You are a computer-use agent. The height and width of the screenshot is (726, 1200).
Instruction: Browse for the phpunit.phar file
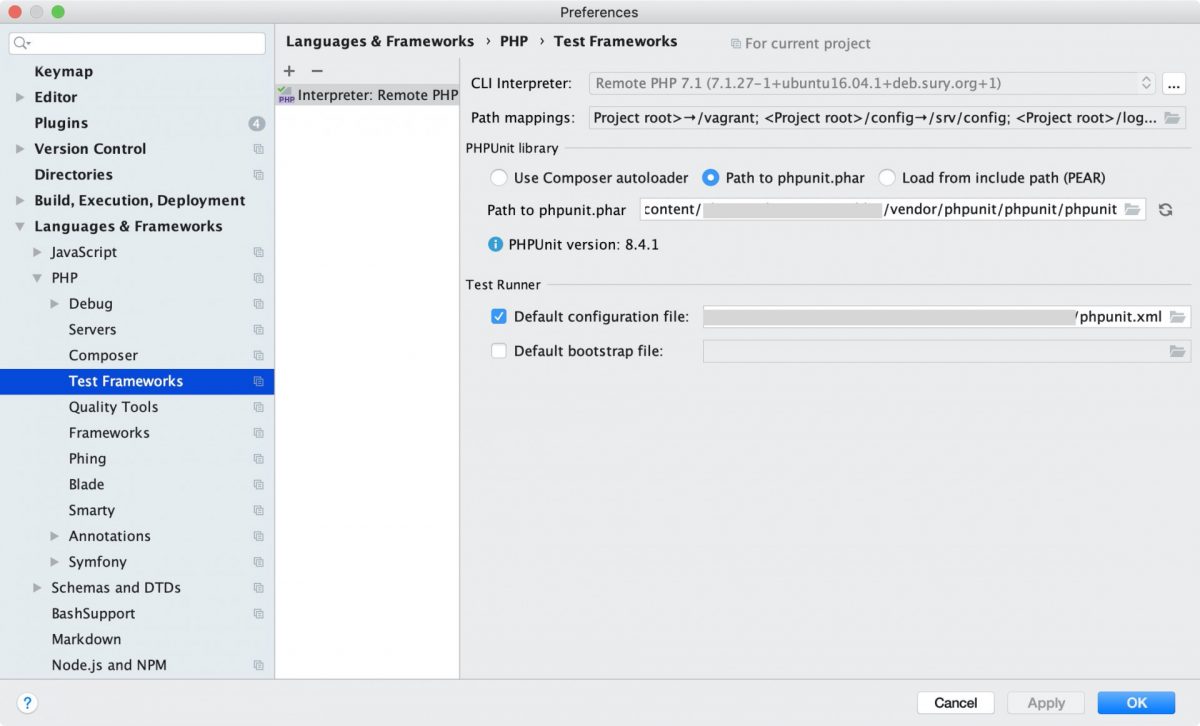[x=1132, y=210]
